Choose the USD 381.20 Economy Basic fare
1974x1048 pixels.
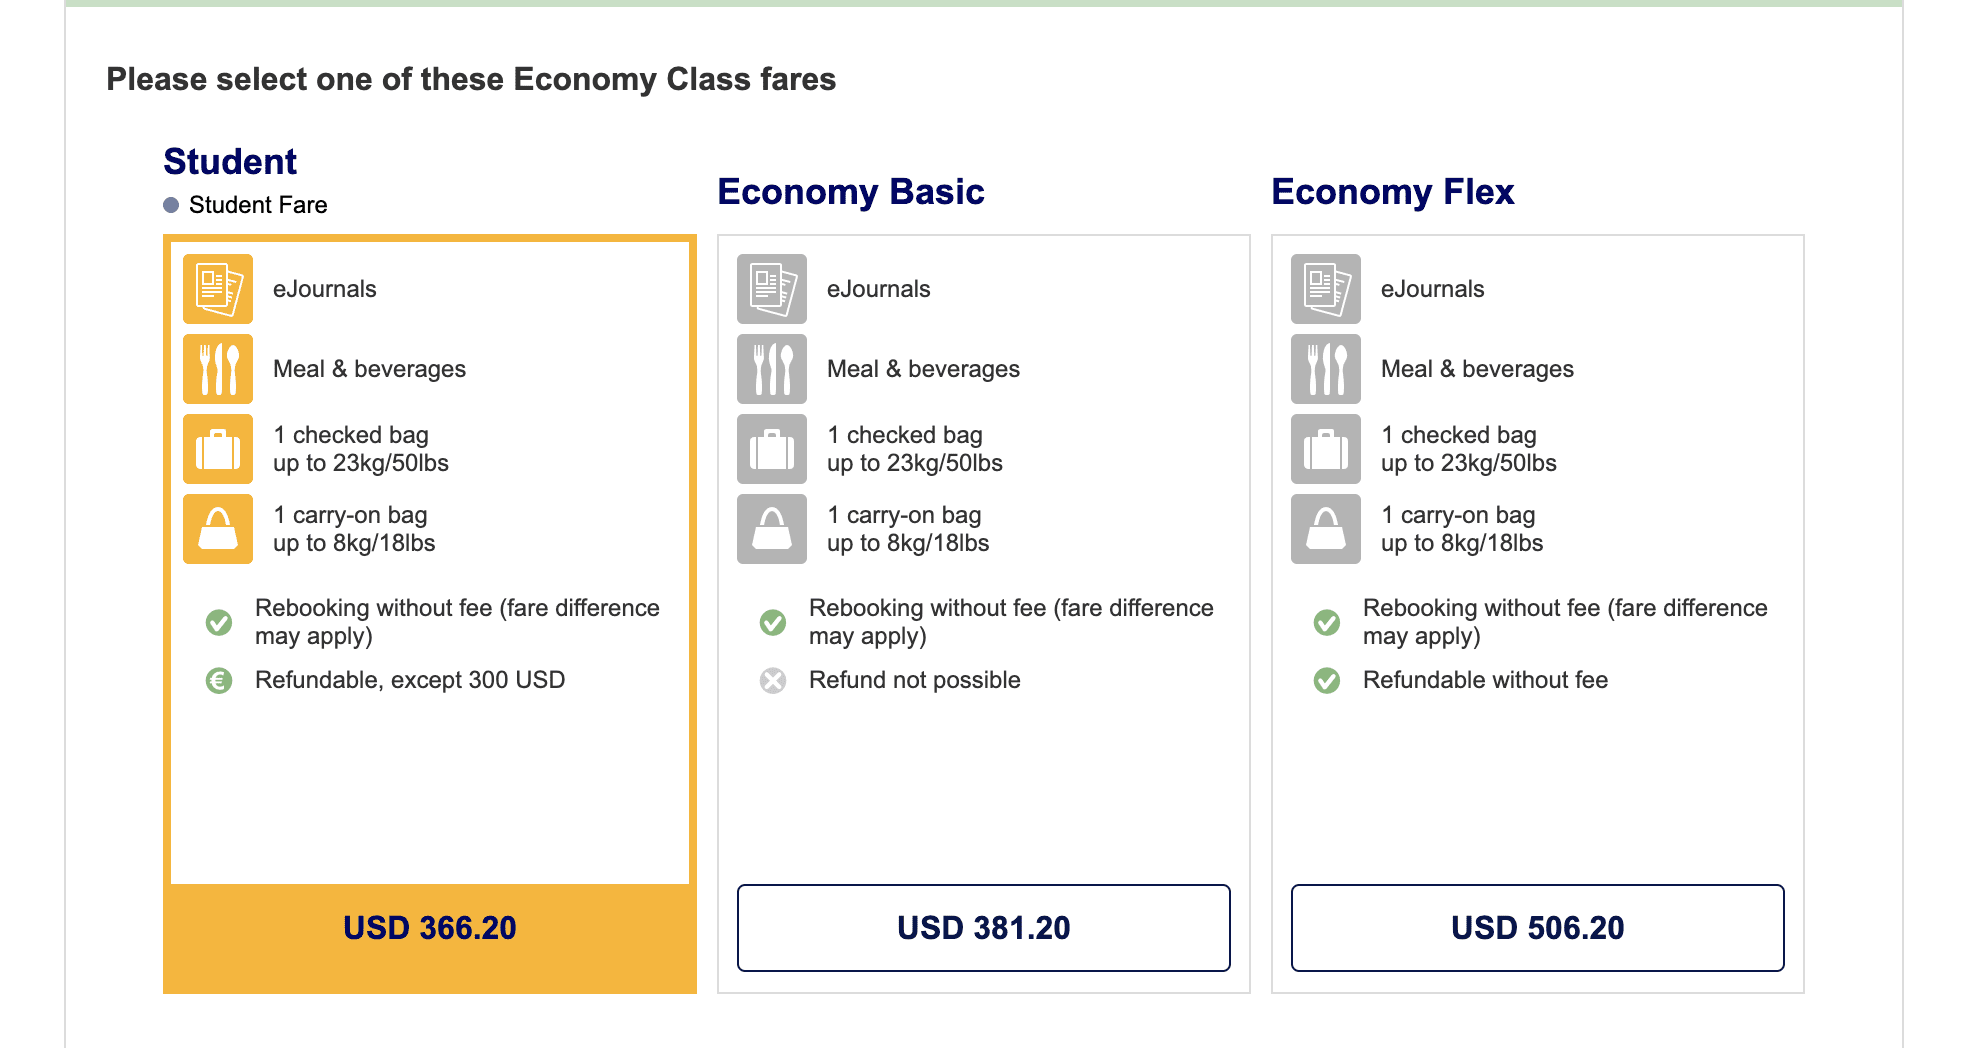(983, 928)
